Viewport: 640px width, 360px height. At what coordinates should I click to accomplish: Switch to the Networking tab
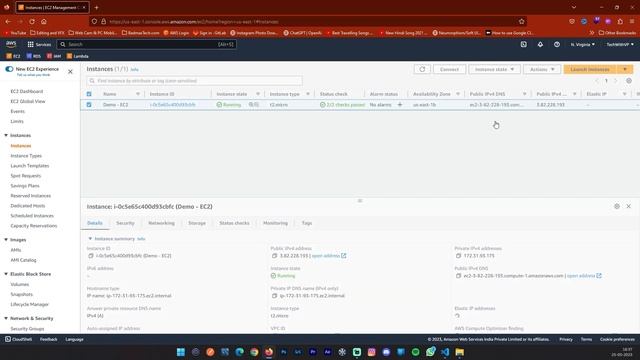click(161, 223)
